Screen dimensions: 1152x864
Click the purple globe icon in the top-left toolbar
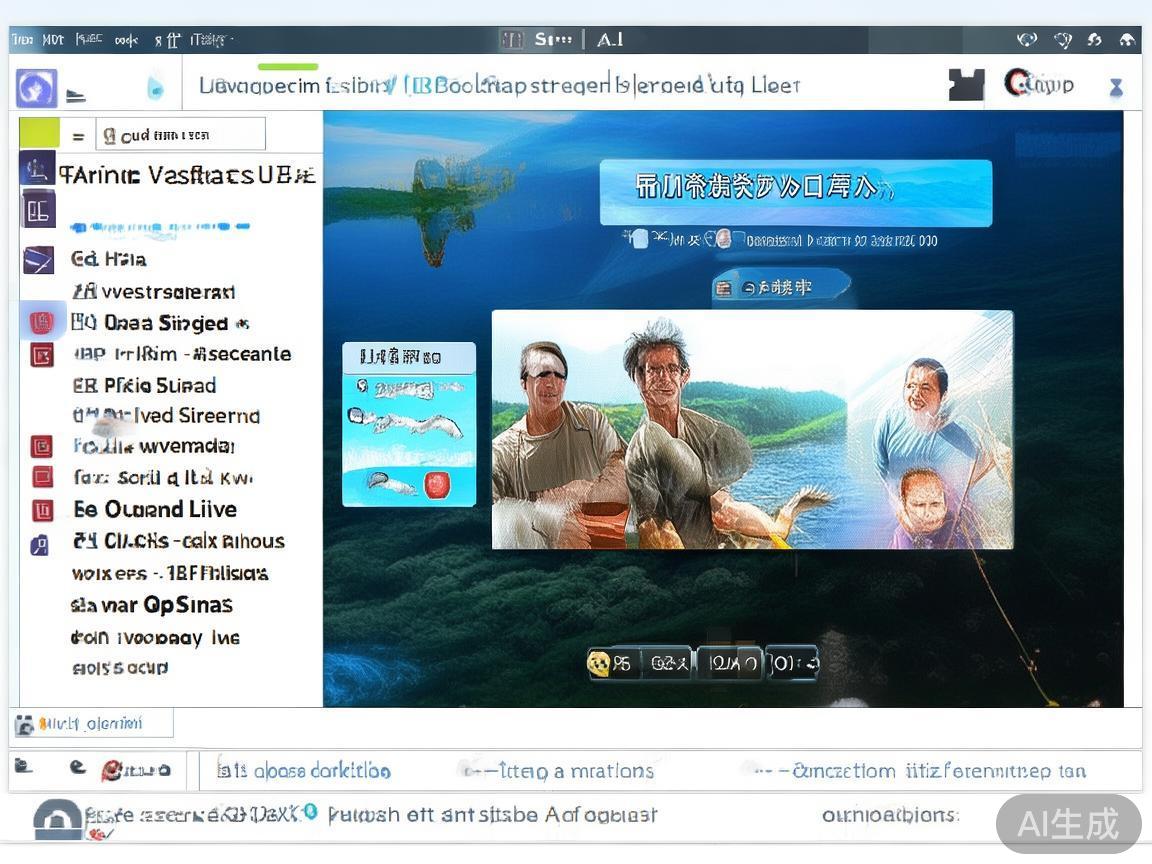click(36, 88)
